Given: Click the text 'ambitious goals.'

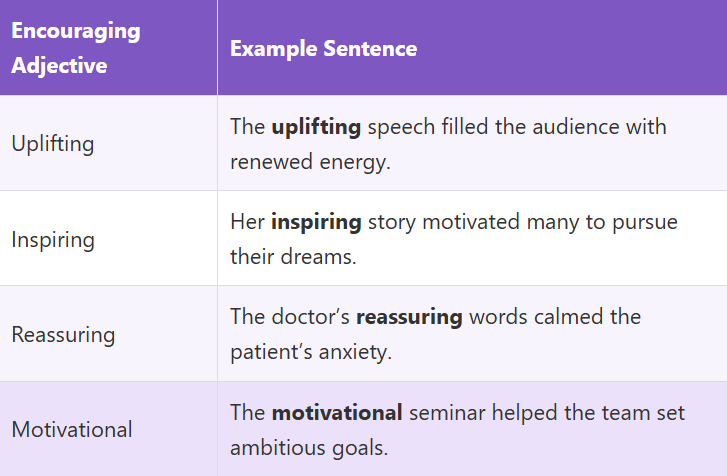Looking at the screenshot, I should (303, 447).
